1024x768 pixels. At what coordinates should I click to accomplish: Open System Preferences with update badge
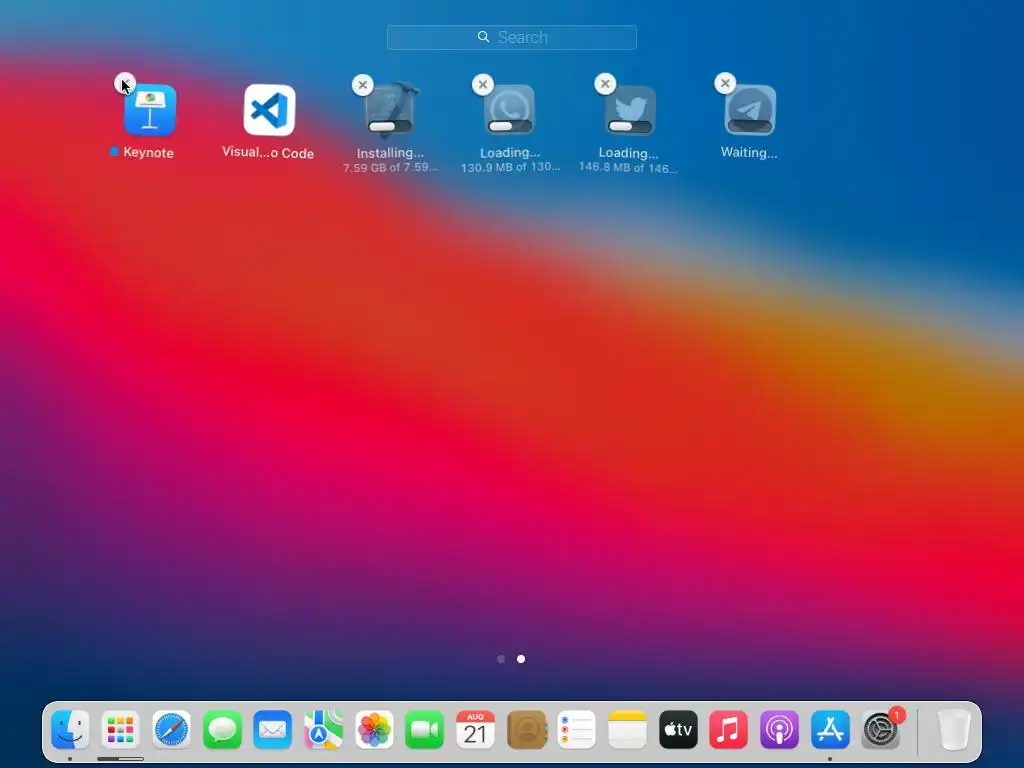point(881,729)
